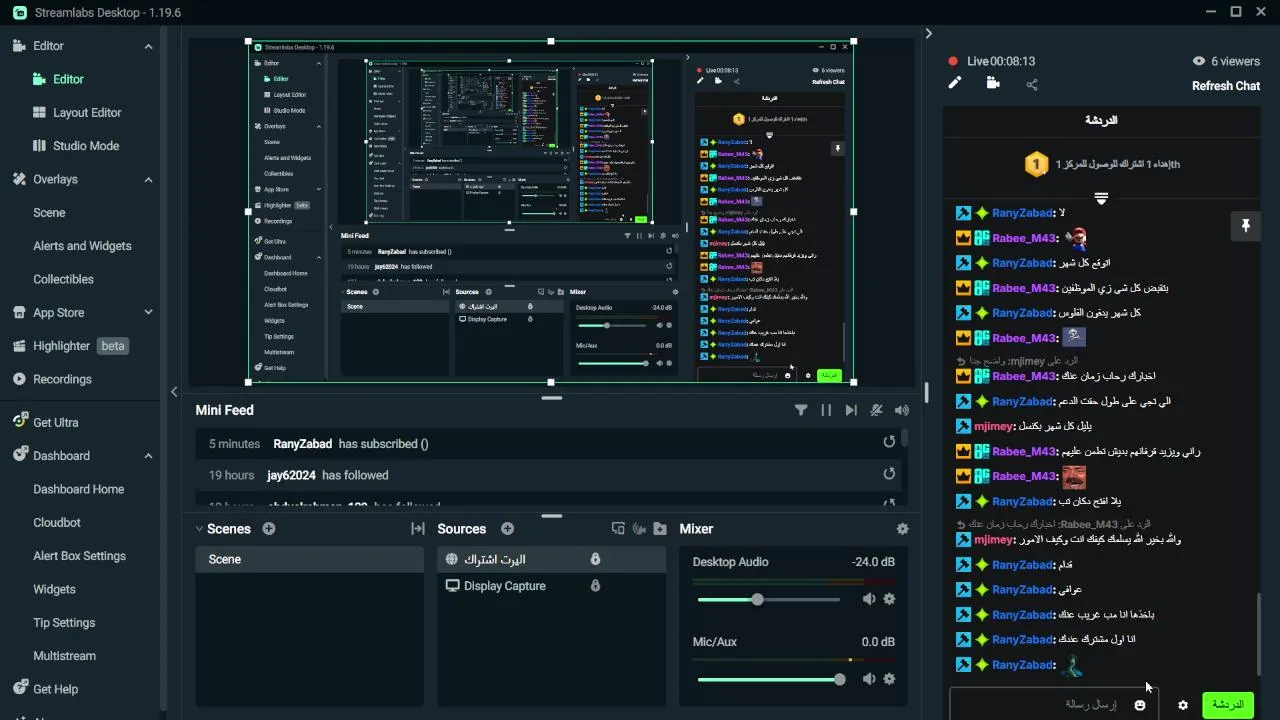Edit stream info with pencil icon
The image size is (1280, 720).
955,84
